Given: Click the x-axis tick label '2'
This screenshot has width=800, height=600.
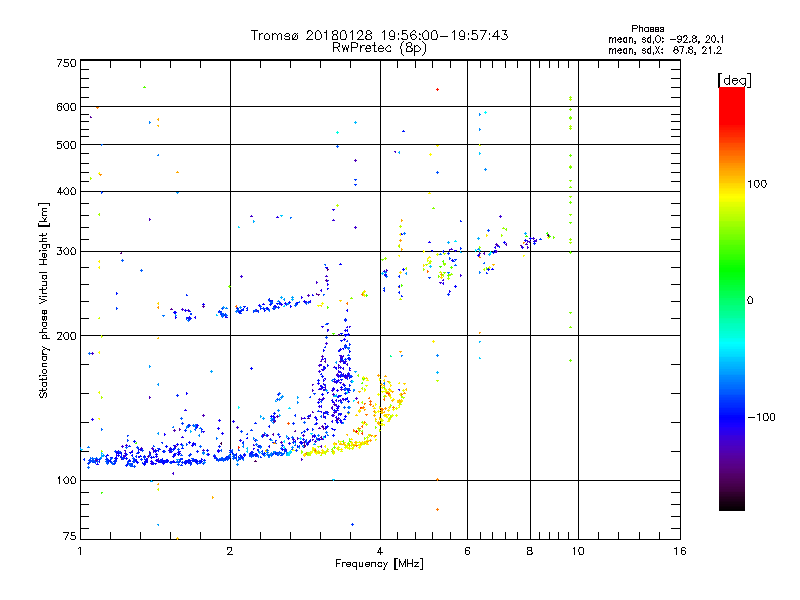Looking at the screenshot, I should [230, 551].
